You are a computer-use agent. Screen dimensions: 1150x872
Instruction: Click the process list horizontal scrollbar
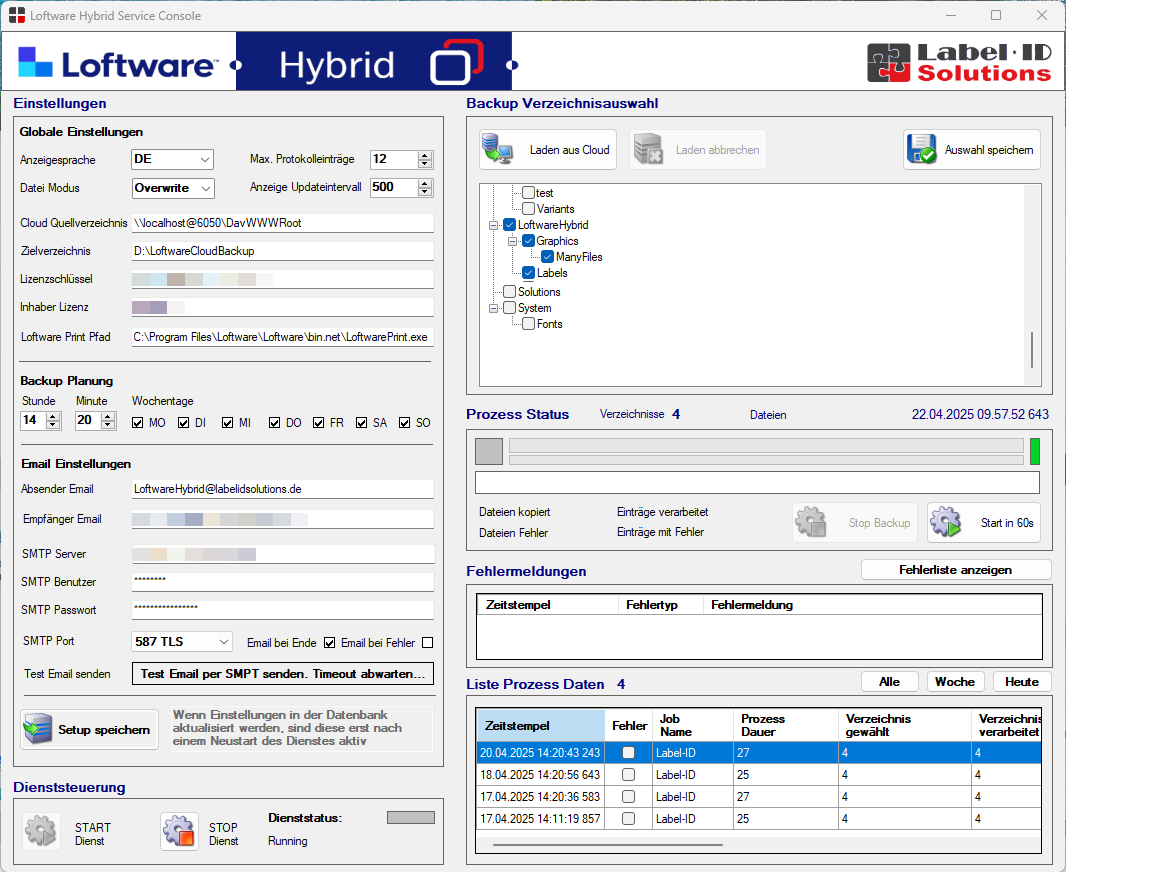point(608,845)
